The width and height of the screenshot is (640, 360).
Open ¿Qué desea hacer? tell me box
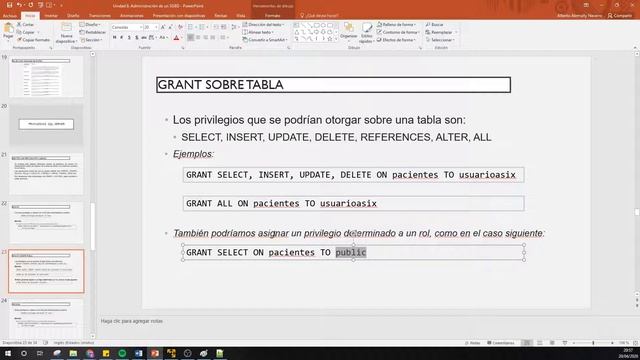[x=320, y=16]
